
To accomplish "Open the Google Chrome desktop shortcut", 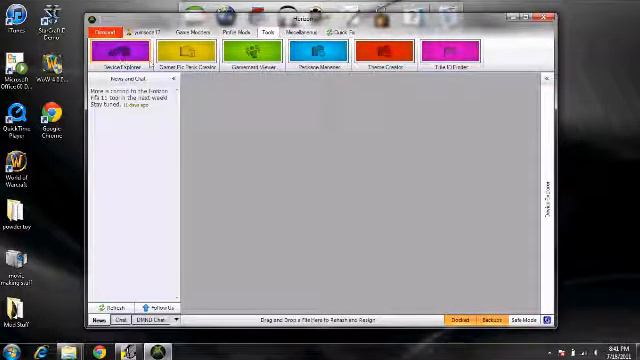I will coord(51,120).
